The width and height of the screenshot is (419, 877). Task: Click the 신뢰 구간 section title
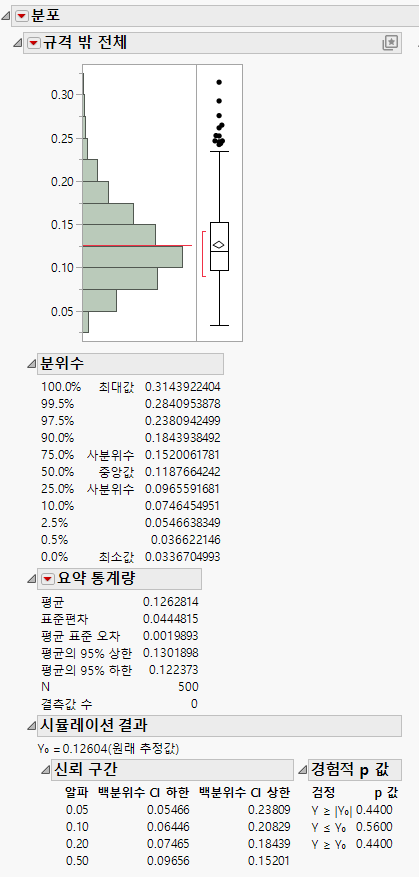coord(86,770)
